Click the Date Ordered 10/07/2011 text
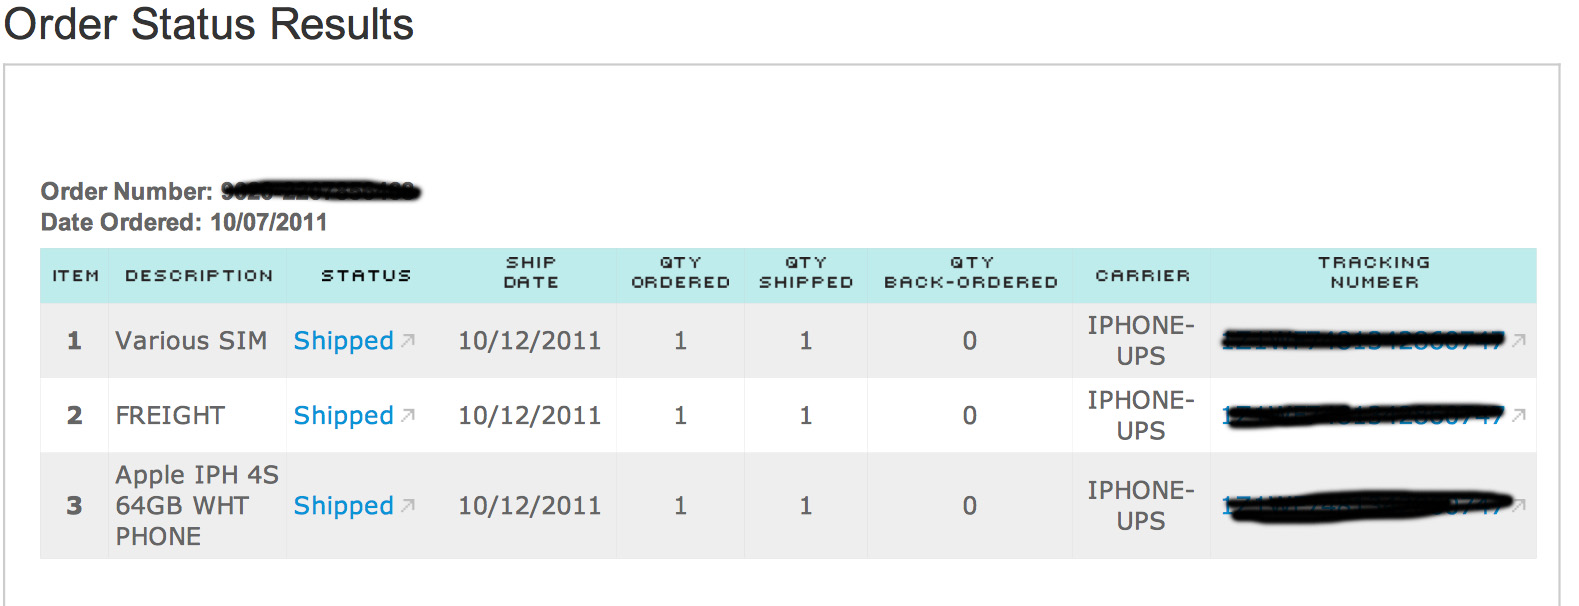Screen dimensions: 1579x606 pyautogui.click(x=184, y=222)
